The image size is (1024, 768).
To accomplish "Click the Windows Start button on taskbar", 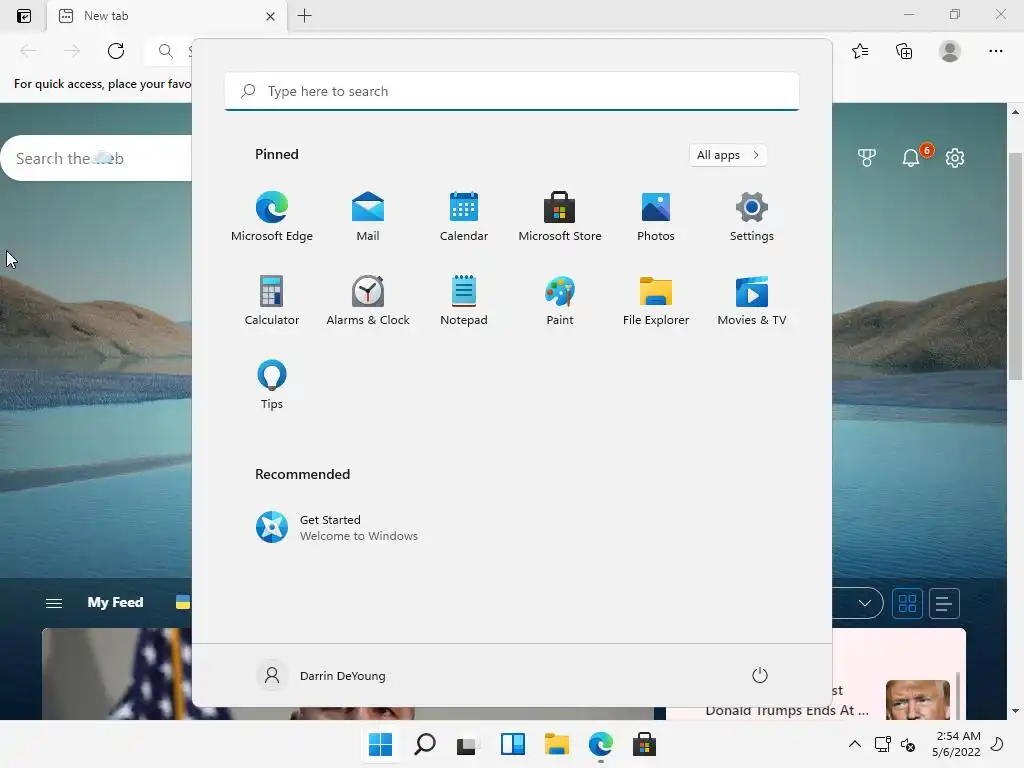I will coord(380,744).
